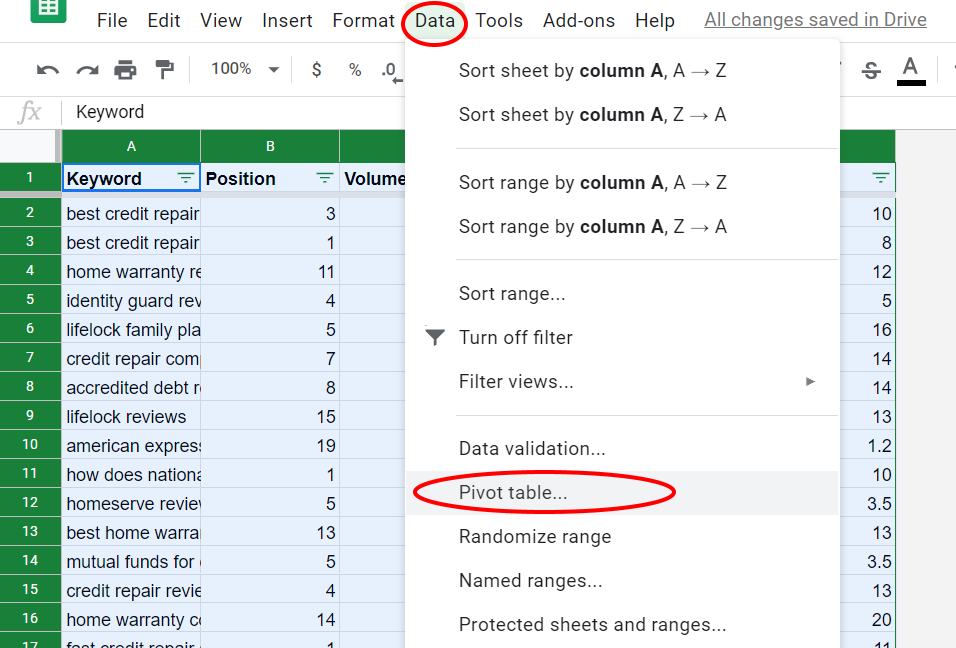Open the Add-ons menu

(x=579, y=21)
